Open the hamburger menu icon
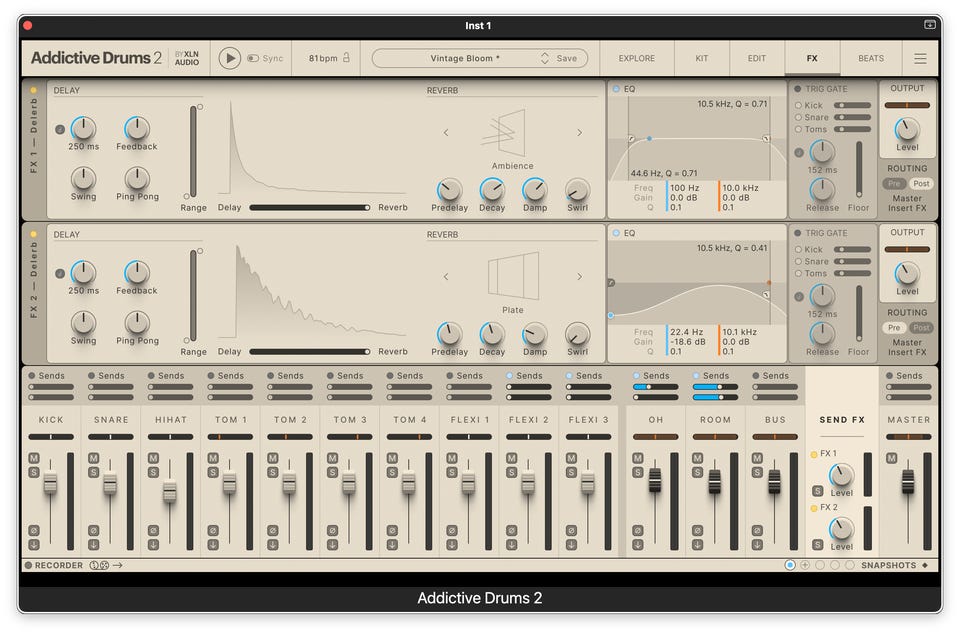This screenshot has height=634, width=960. [920, 59]
